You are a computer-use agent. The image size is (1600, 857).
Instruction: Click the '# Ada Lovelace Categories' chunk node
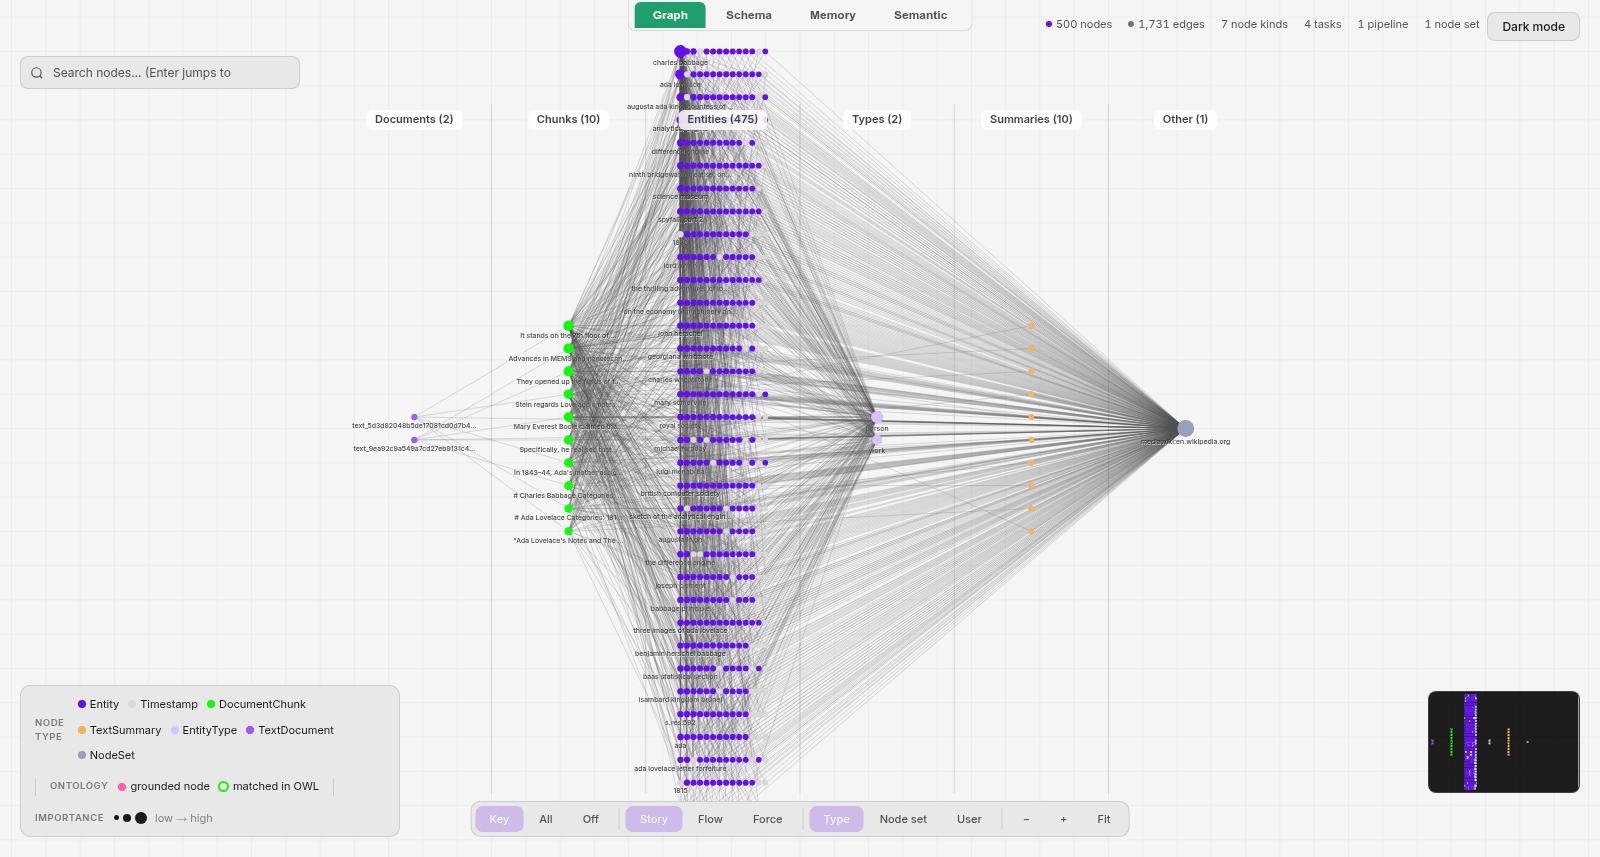[569, 508]
